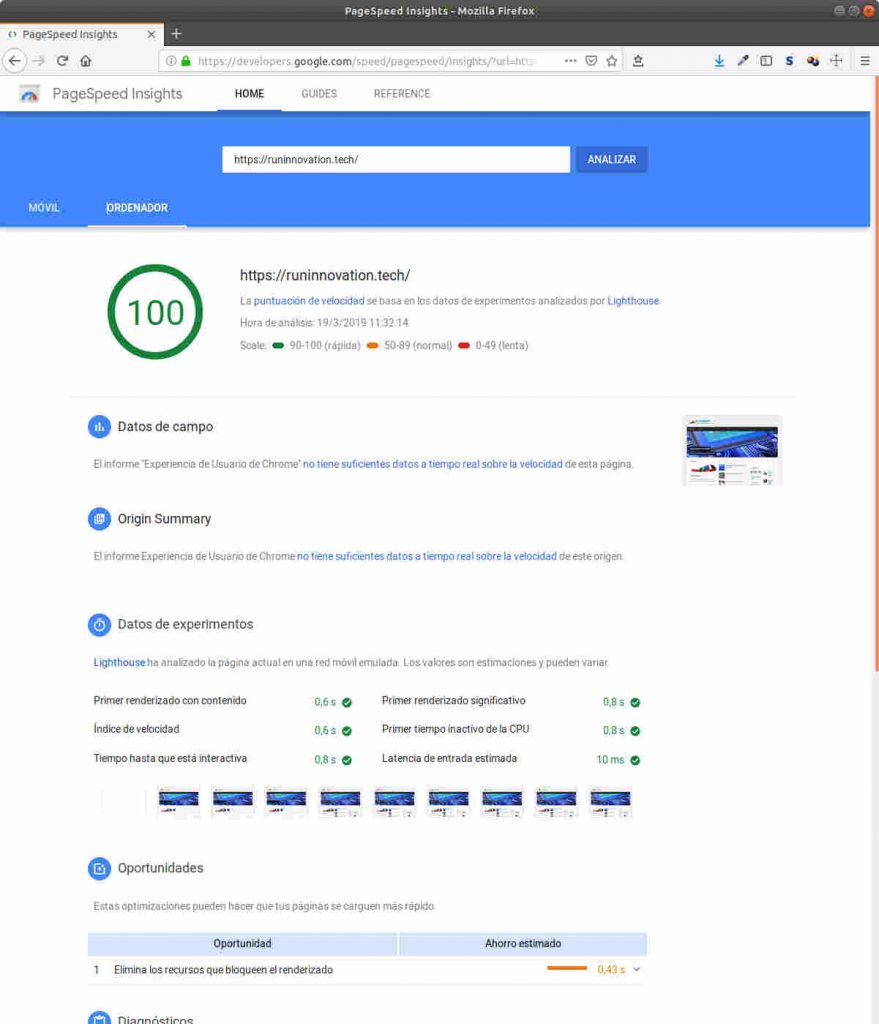Viewport: 879px width, 1024px height.
Task: Click the Primer tiempo inactivo de la CPU metric
Action: click(x=455, y=729)
